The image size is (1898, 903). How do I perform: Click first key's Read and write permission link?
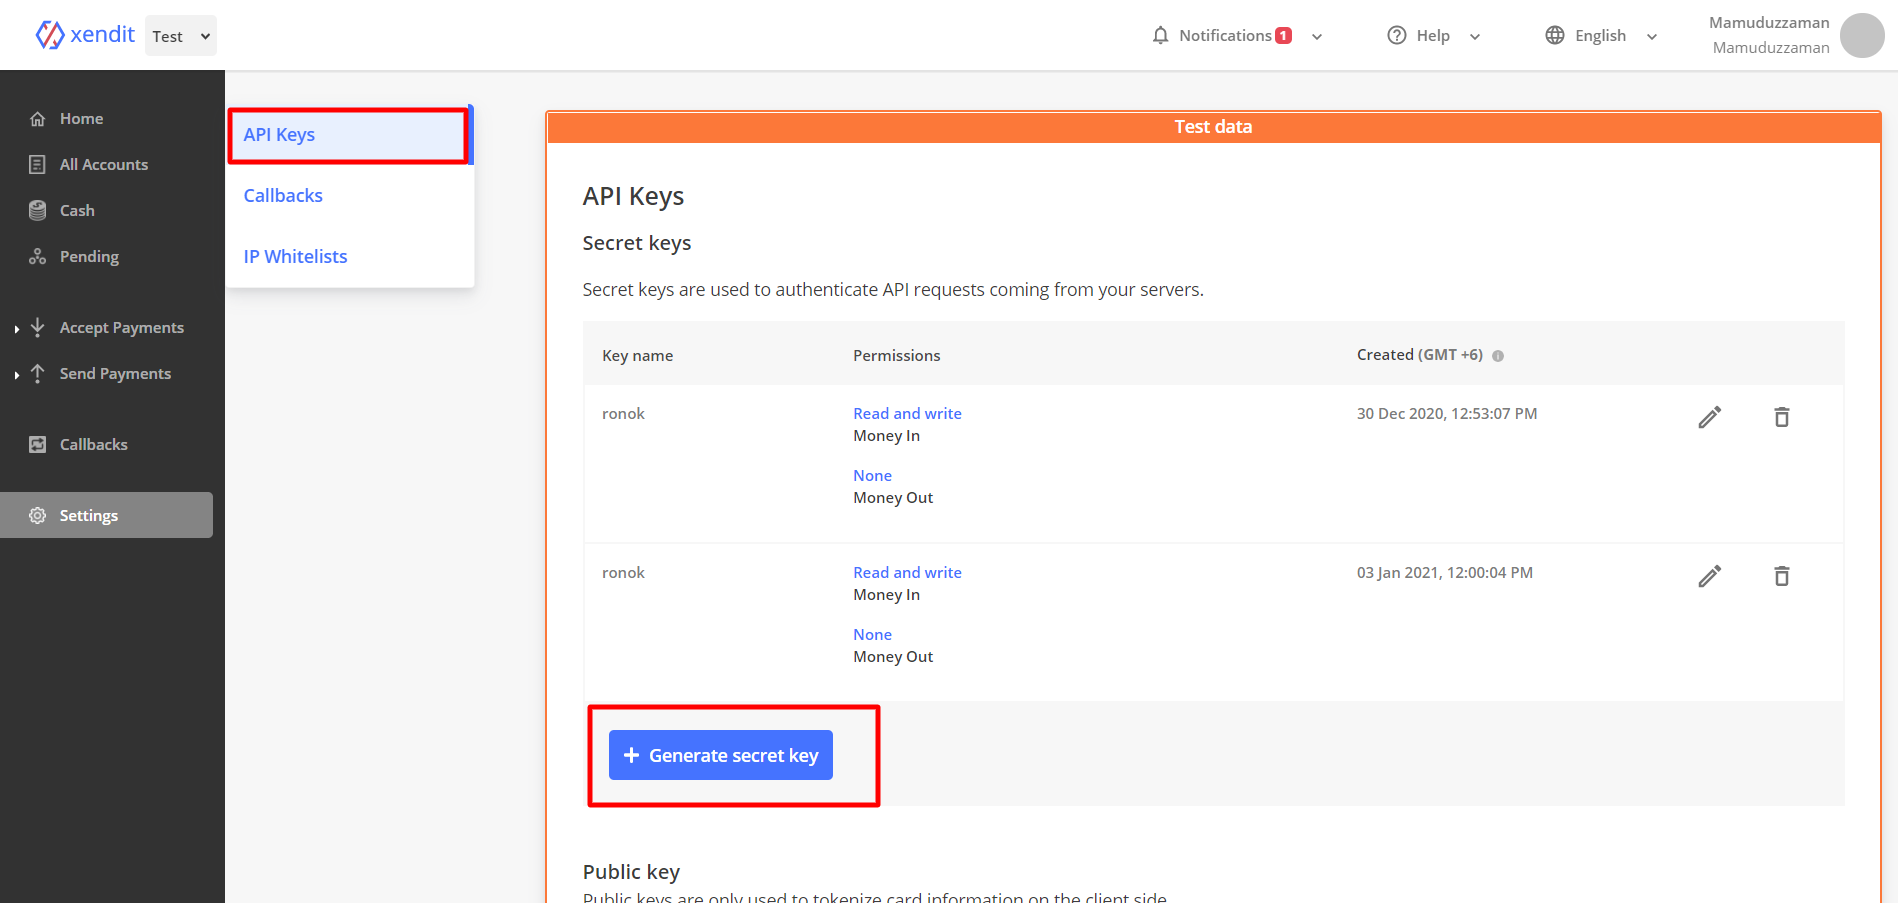[907, 414]
